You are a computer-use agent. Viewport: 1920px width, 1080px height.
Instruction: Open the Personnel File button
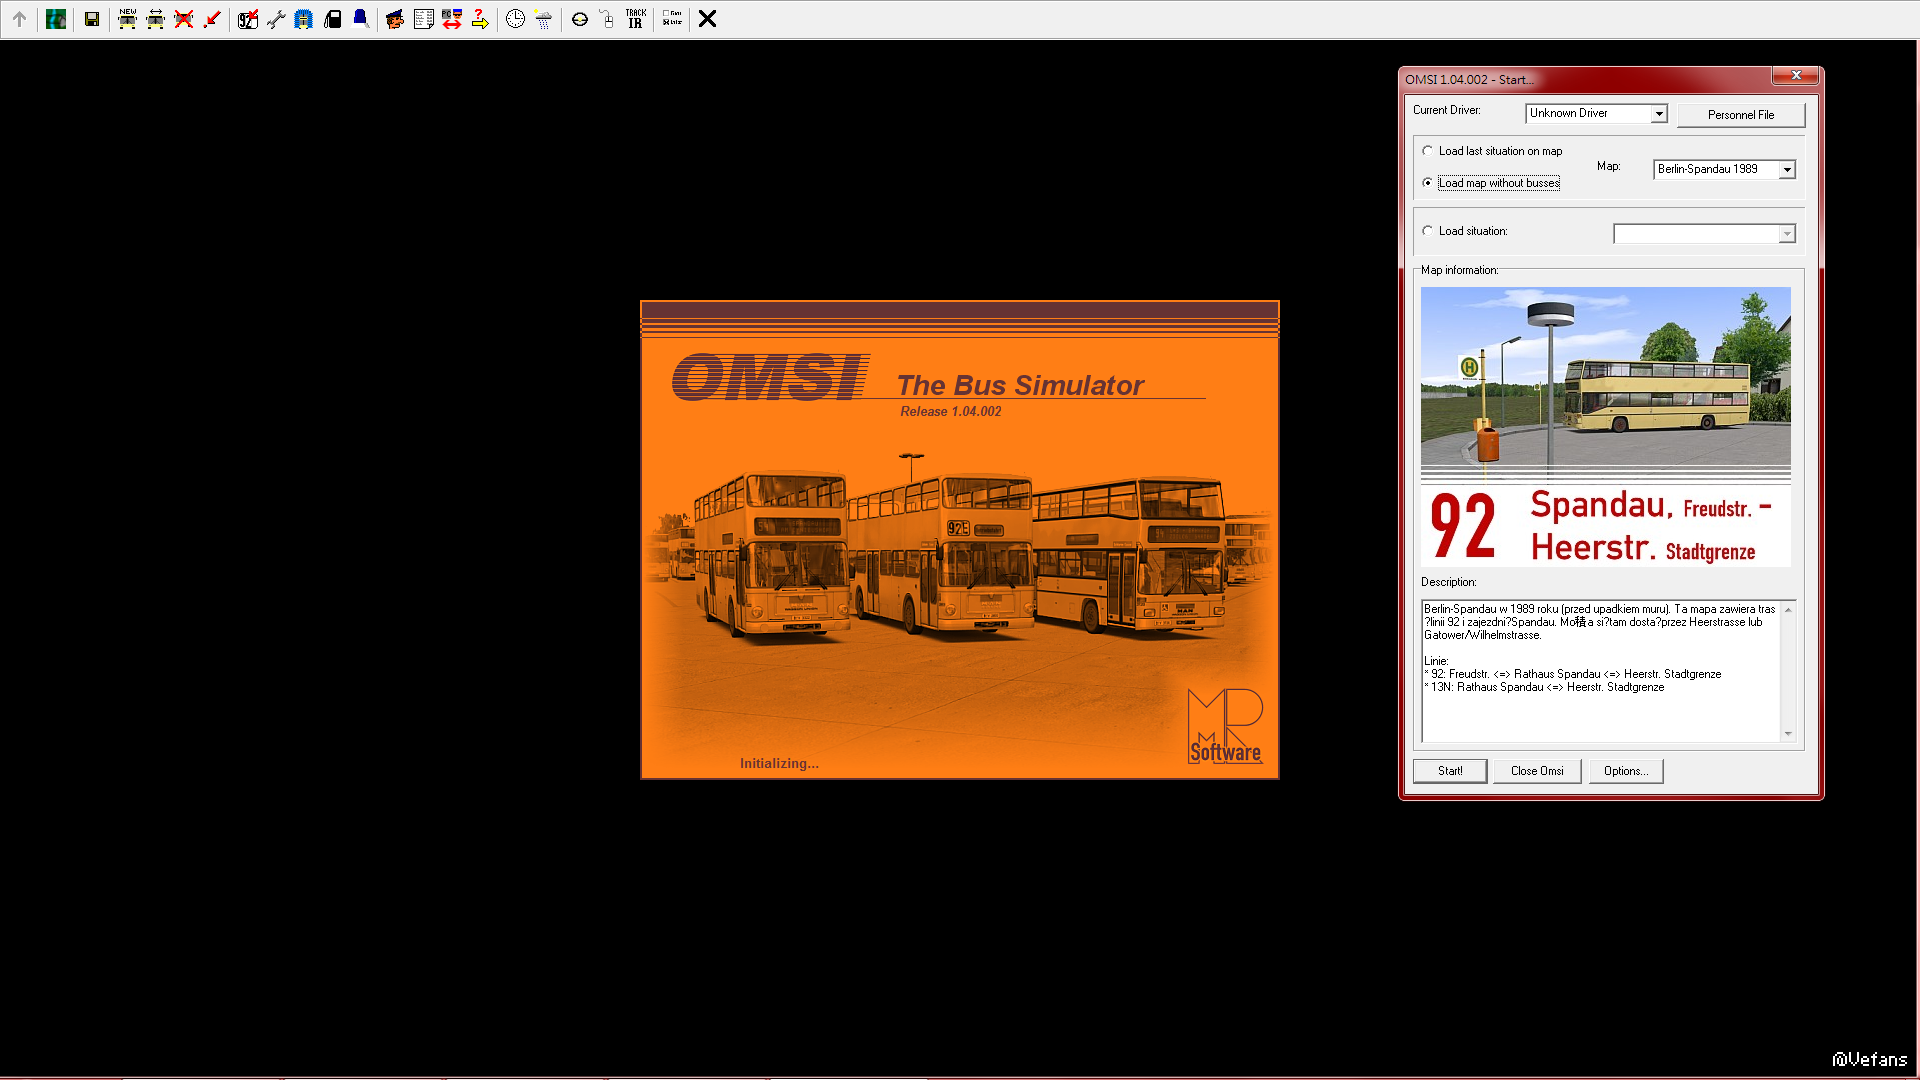tap(1741, 115)
